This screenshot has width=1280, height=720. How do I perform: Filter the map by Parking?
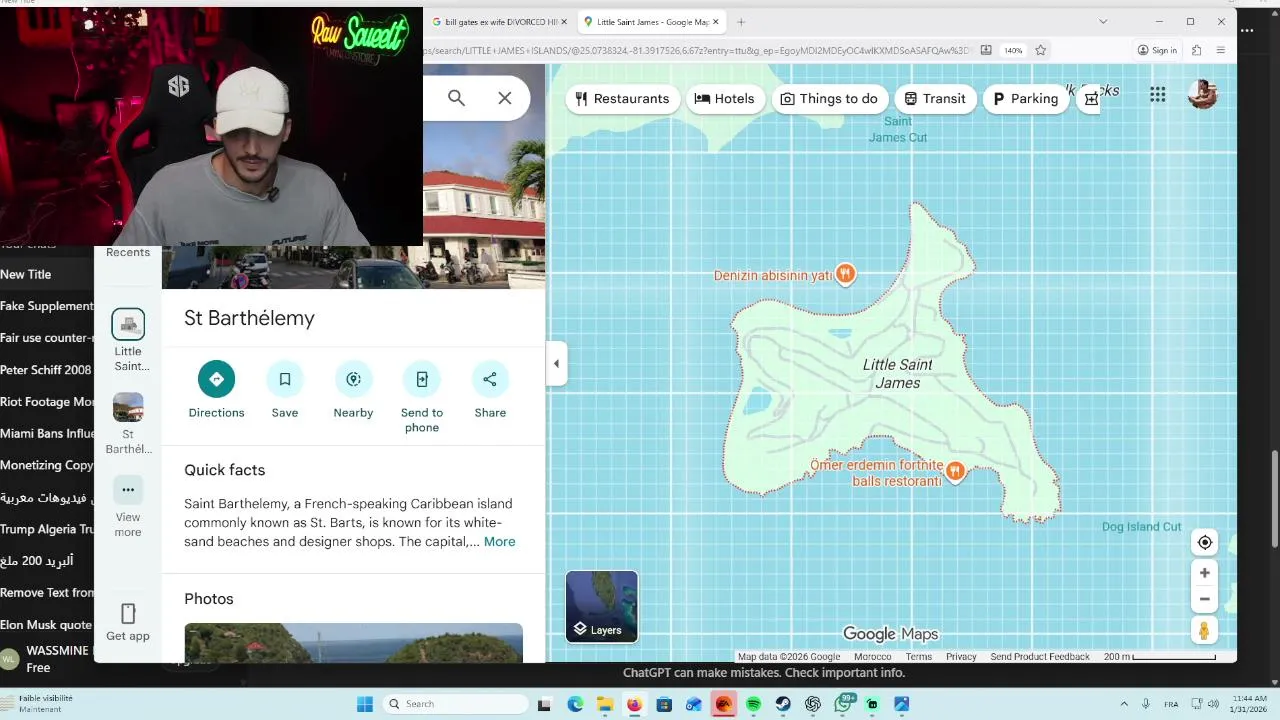click(1025, 98)
